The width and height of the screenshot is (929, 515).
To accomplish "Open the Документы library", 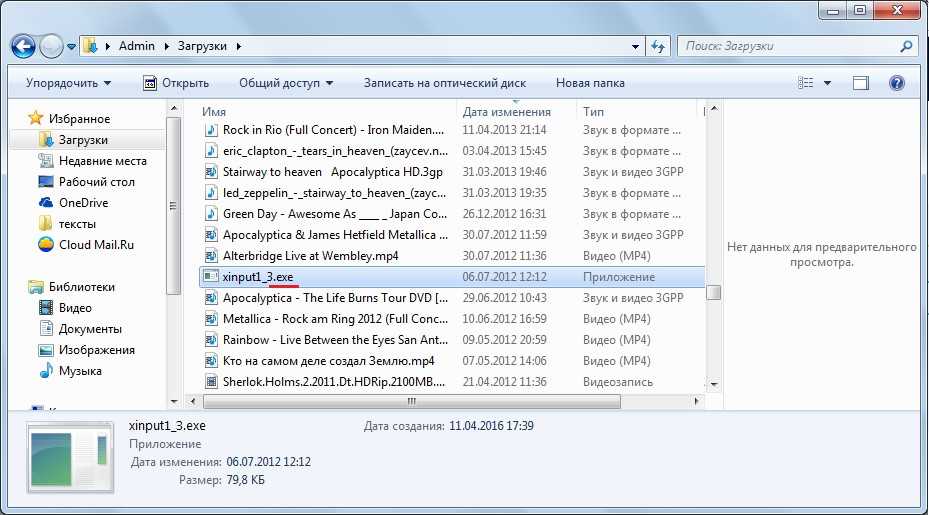I will pos(90,329).
